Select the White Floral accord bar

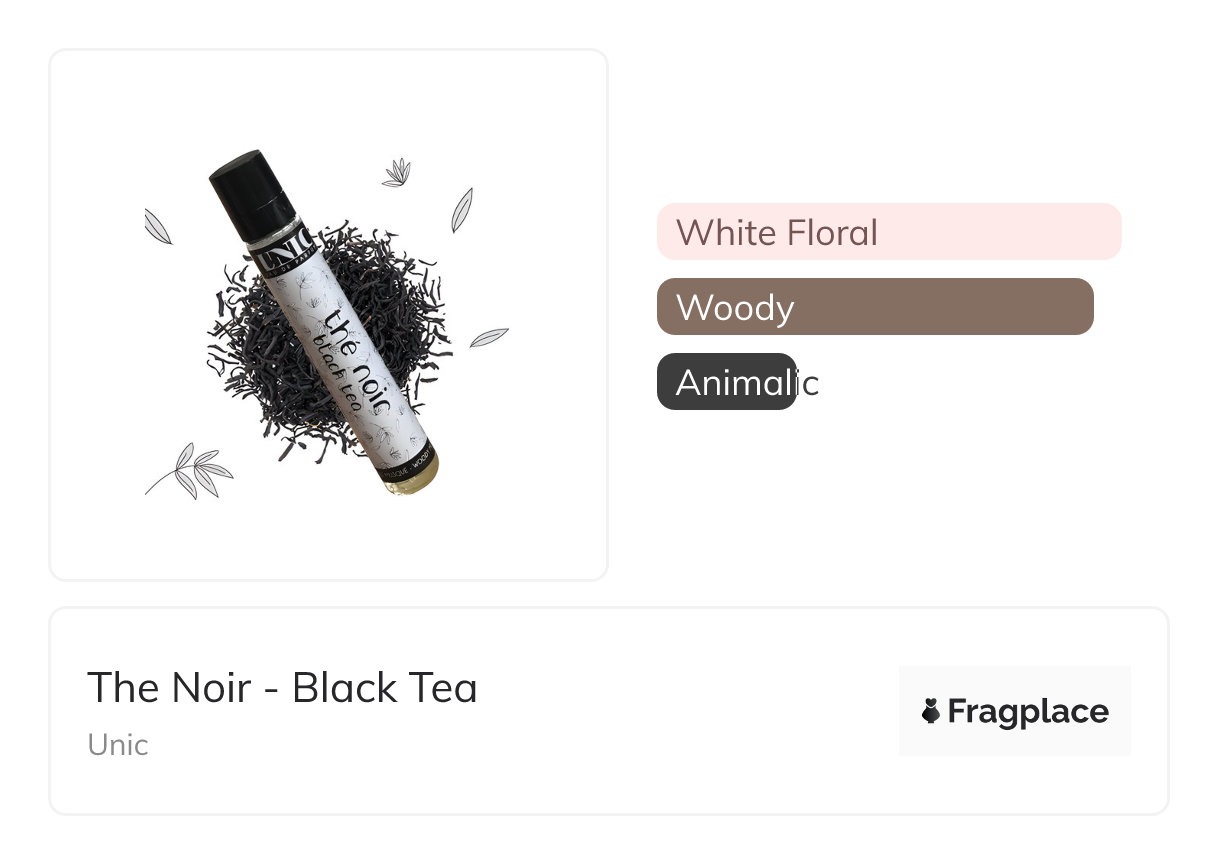pyautogui.click(x=888, y=232)
